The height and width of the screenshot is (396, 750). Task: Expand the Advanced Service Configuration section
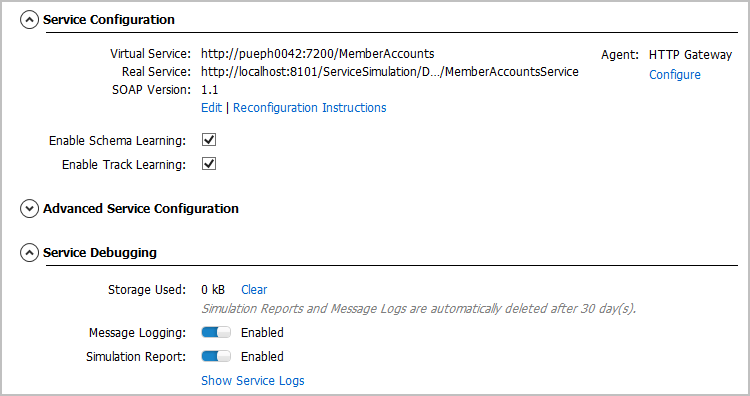pyautogui.click(x=29, y=209)
